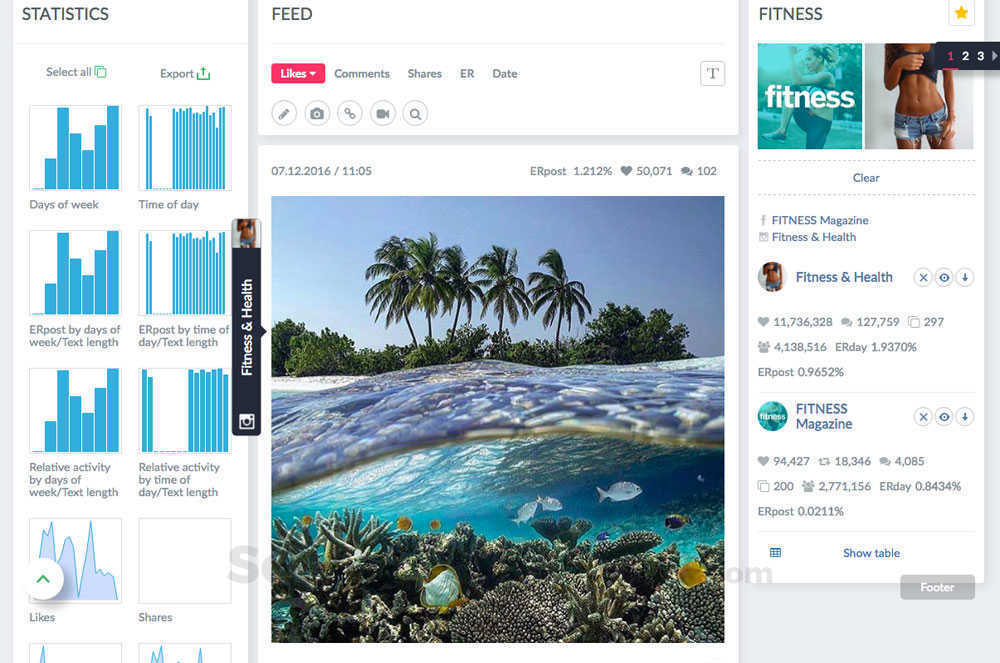Open Relative activity by days of week chart
Screen dimensions: 1000x663
point(75,411)
